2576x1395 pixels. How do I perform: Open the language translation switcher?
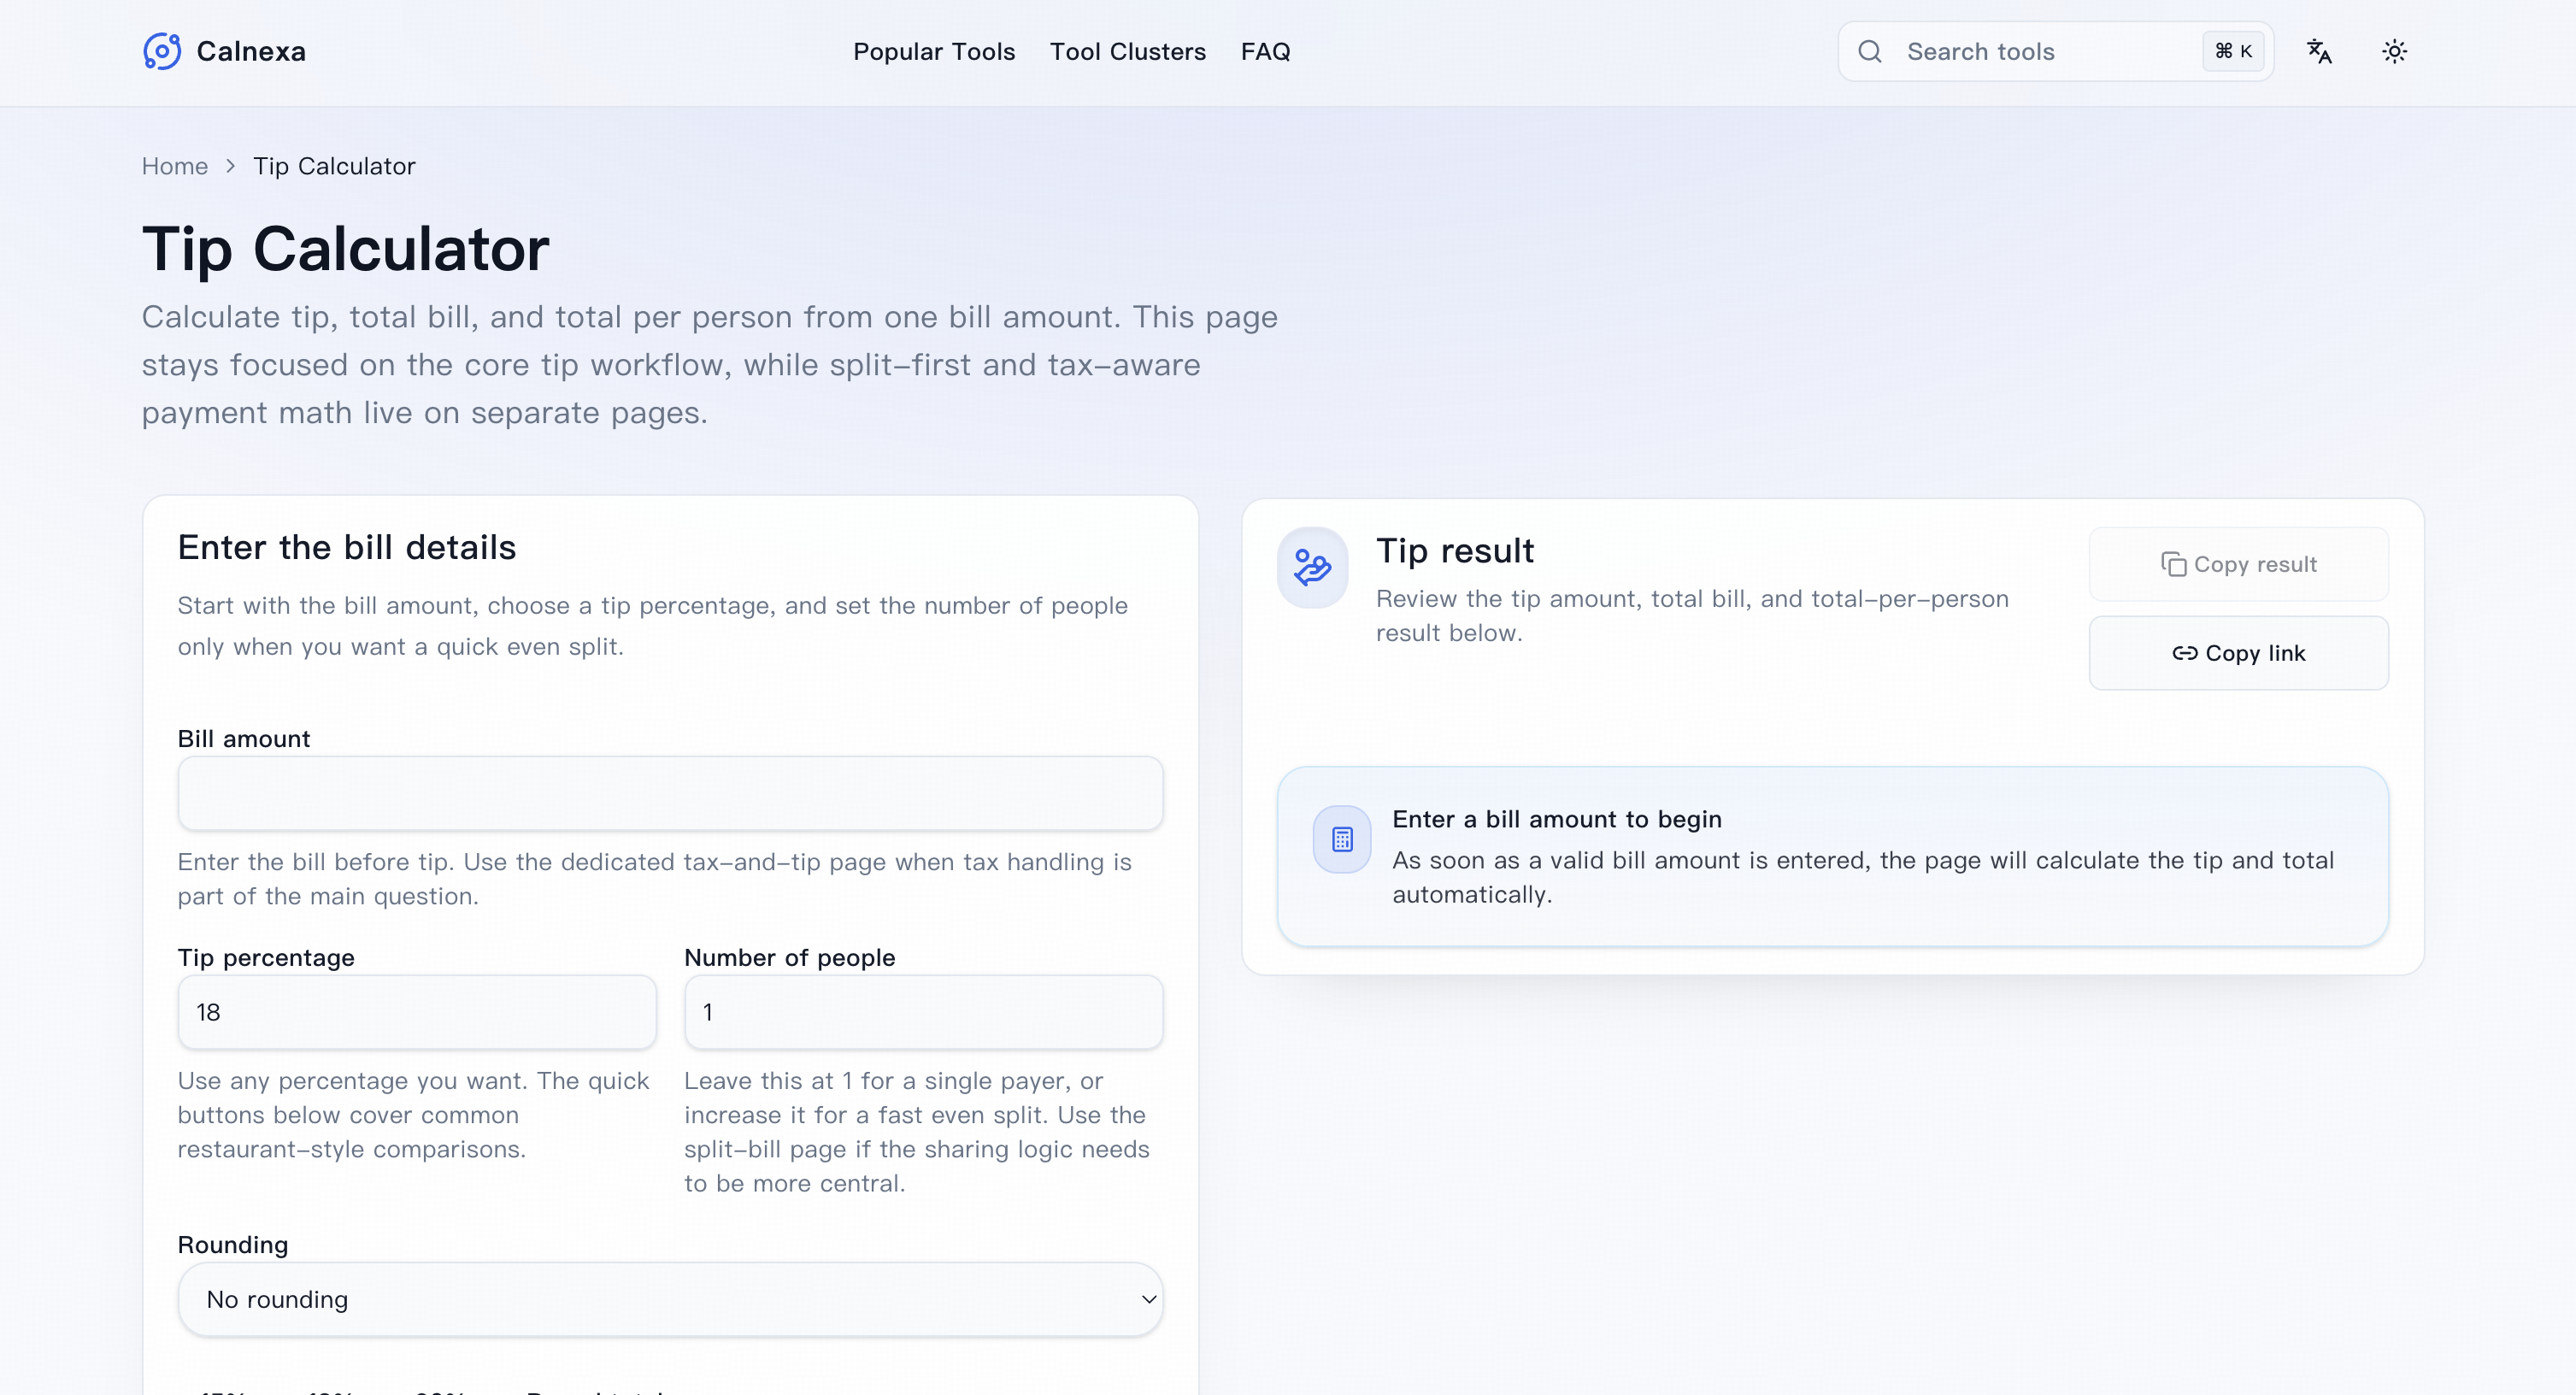2319,51
